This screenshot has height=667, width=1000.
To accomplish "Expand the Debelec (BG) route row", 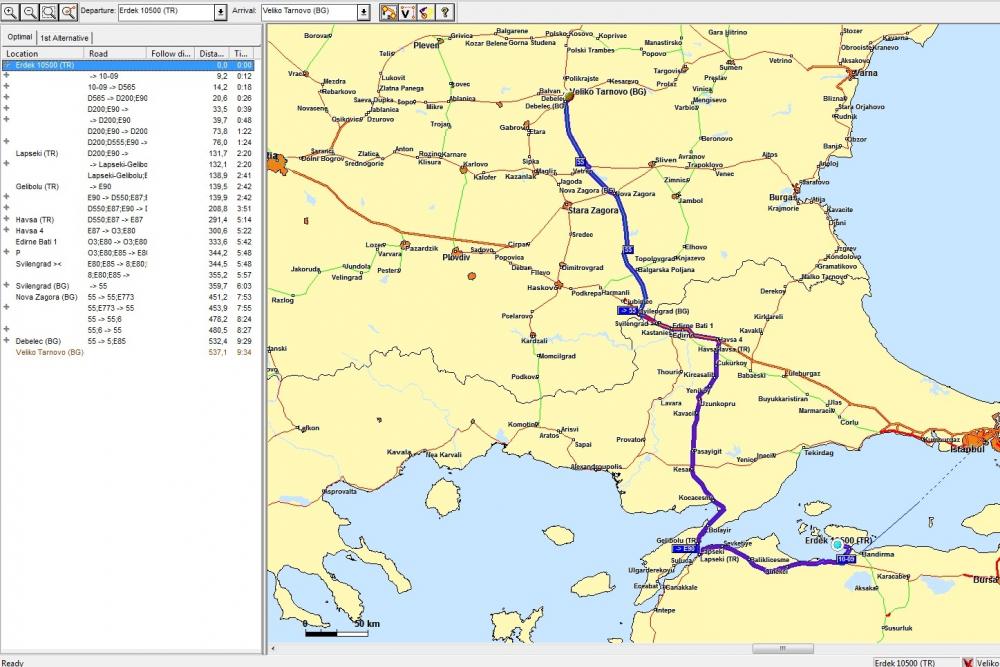I will (x=7, y=341).
